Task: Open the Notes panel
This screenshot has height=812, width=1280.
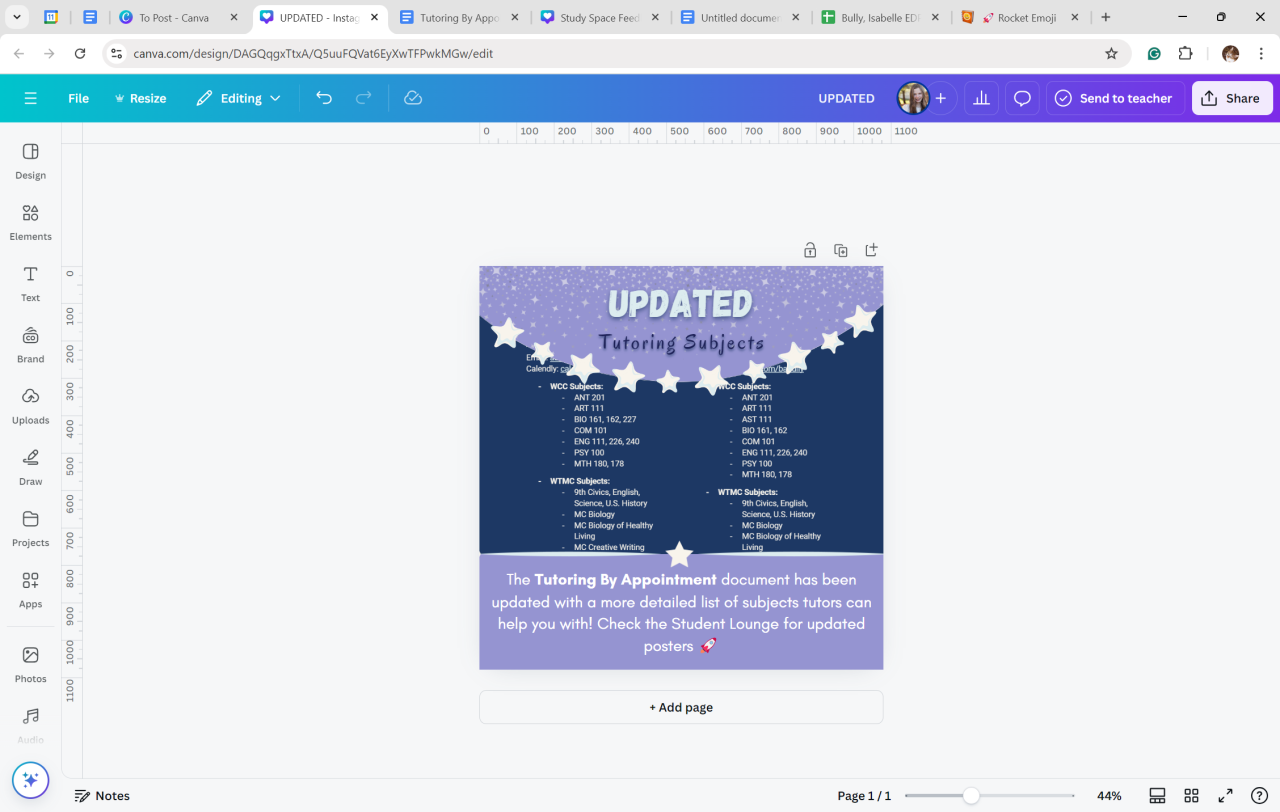Action: 102,796
